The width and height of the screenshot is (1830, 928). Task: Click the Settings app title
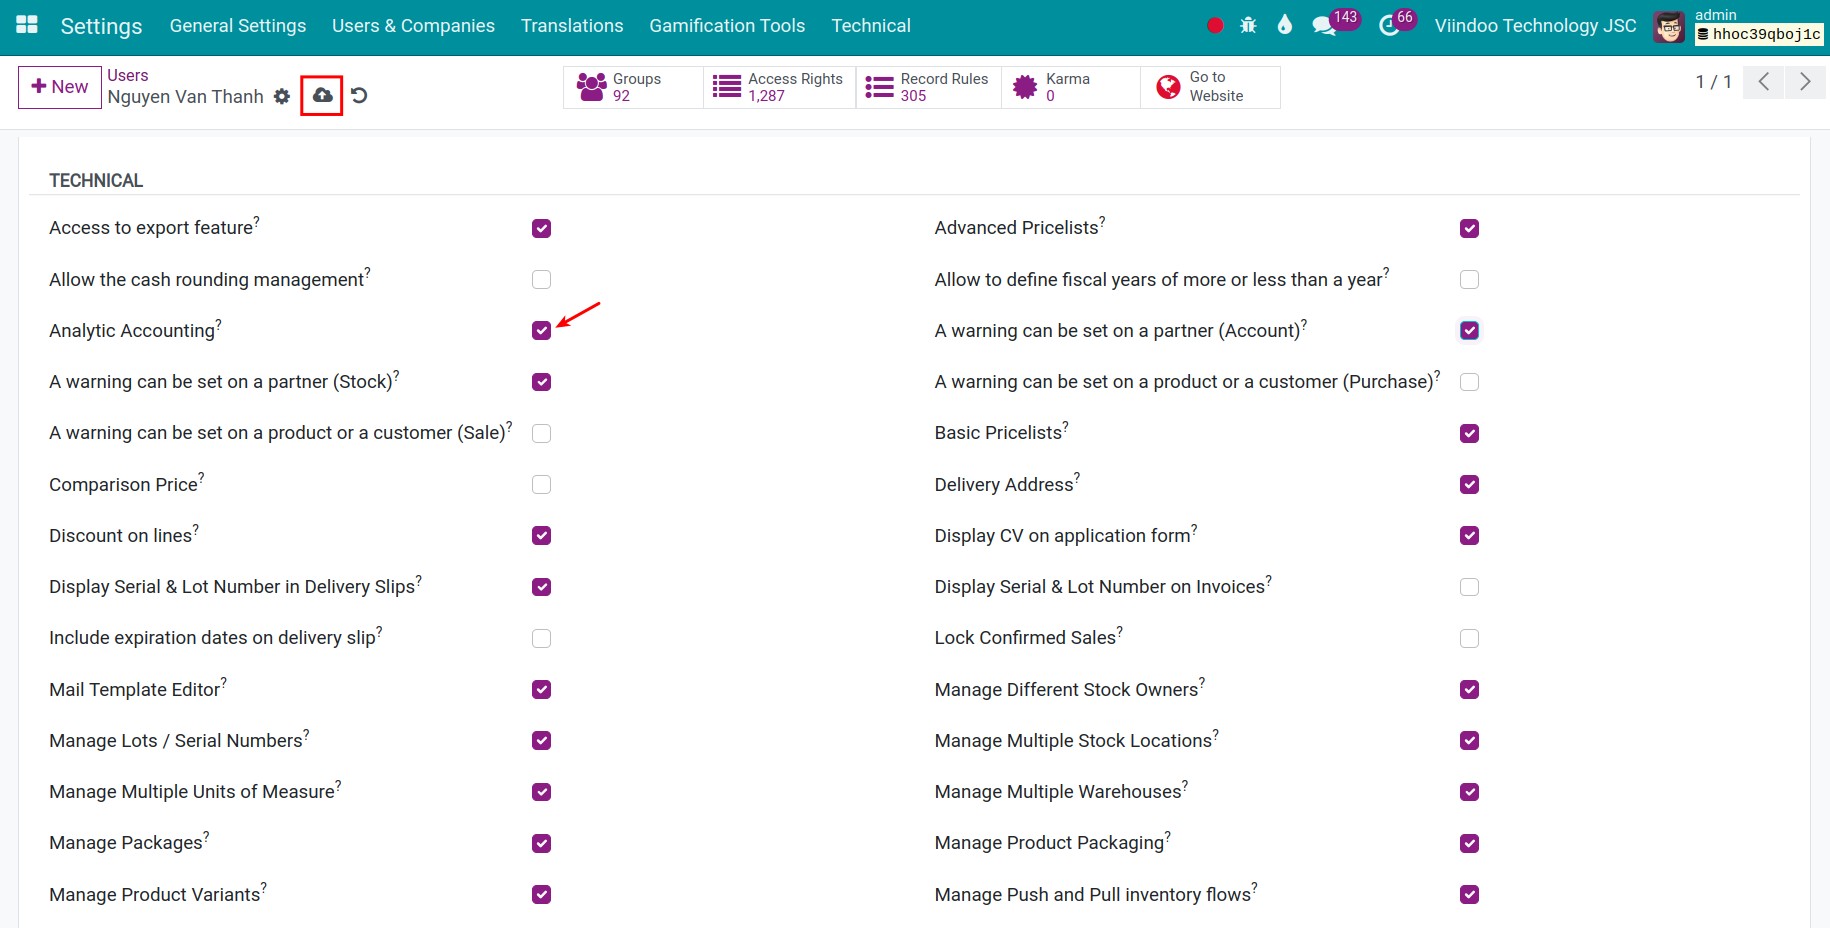tap(101, 26)
